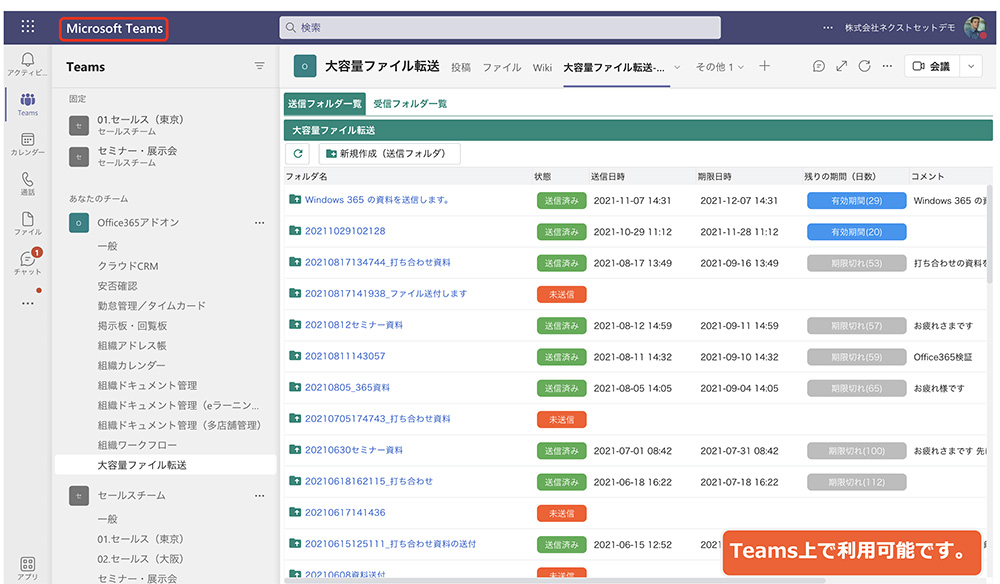Open the クラウドCRM channel
1000x584 pixels.
tap(128, 266)
